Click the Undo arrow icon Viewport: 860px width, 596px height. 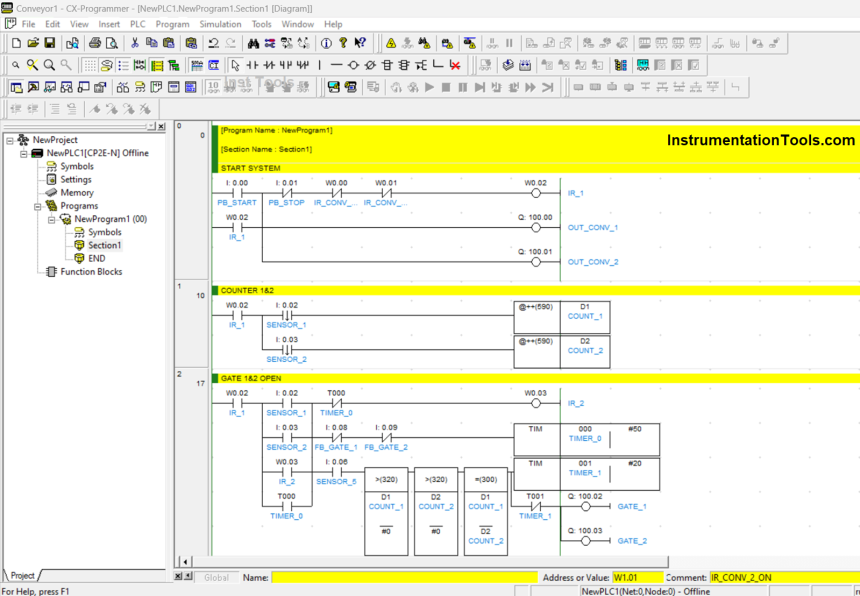[x=214, y=43]
